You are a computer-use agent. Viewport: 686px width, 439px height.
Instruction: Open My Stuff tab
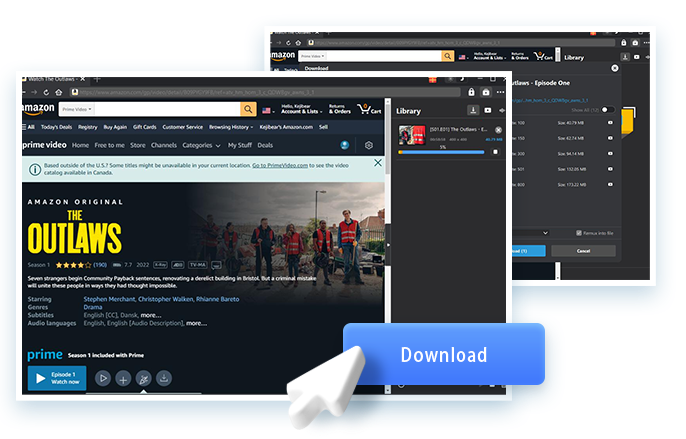(x=240, y=145)
